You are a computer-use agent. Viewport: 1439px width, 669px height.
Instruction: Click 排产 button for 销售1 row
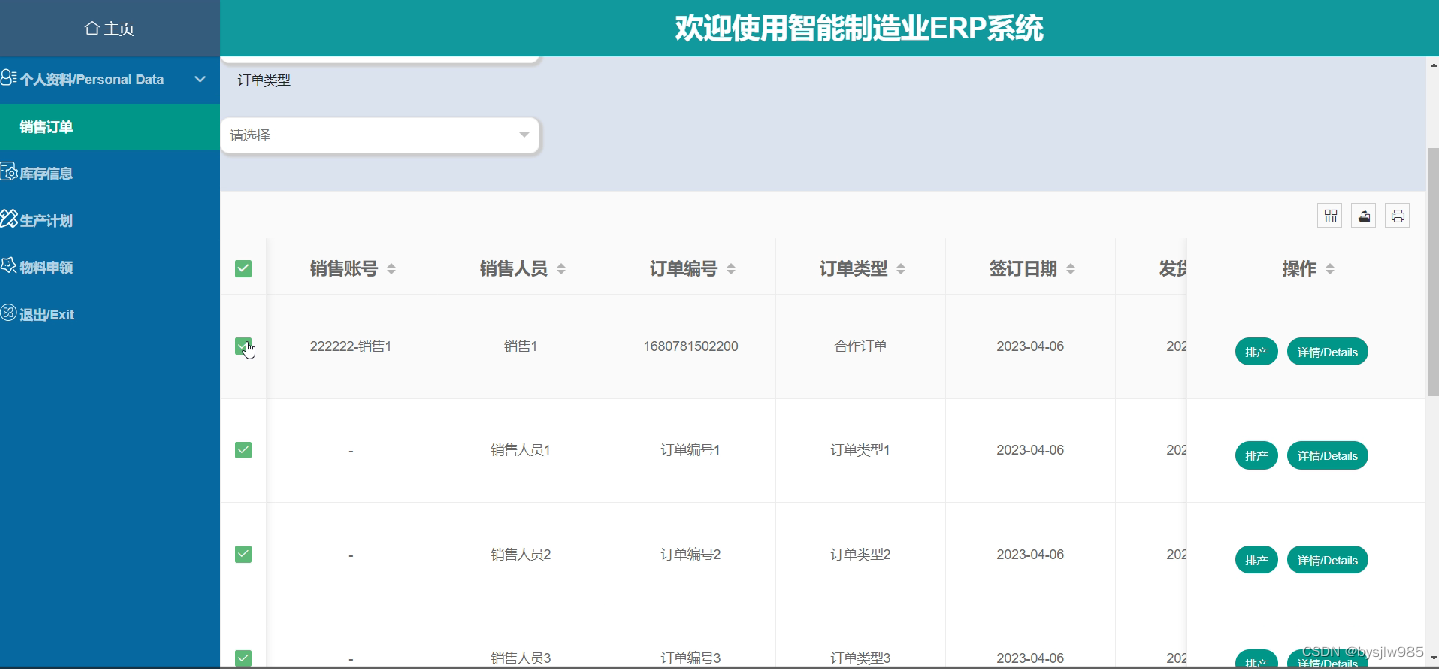pos(1256,352)
